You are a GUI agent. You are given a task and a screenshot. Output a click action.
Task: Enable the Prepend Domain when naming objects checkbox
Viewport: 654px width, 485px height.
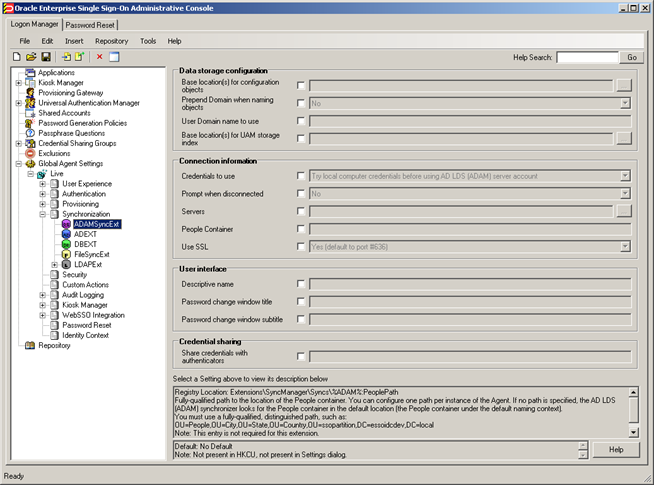[301, 103]
